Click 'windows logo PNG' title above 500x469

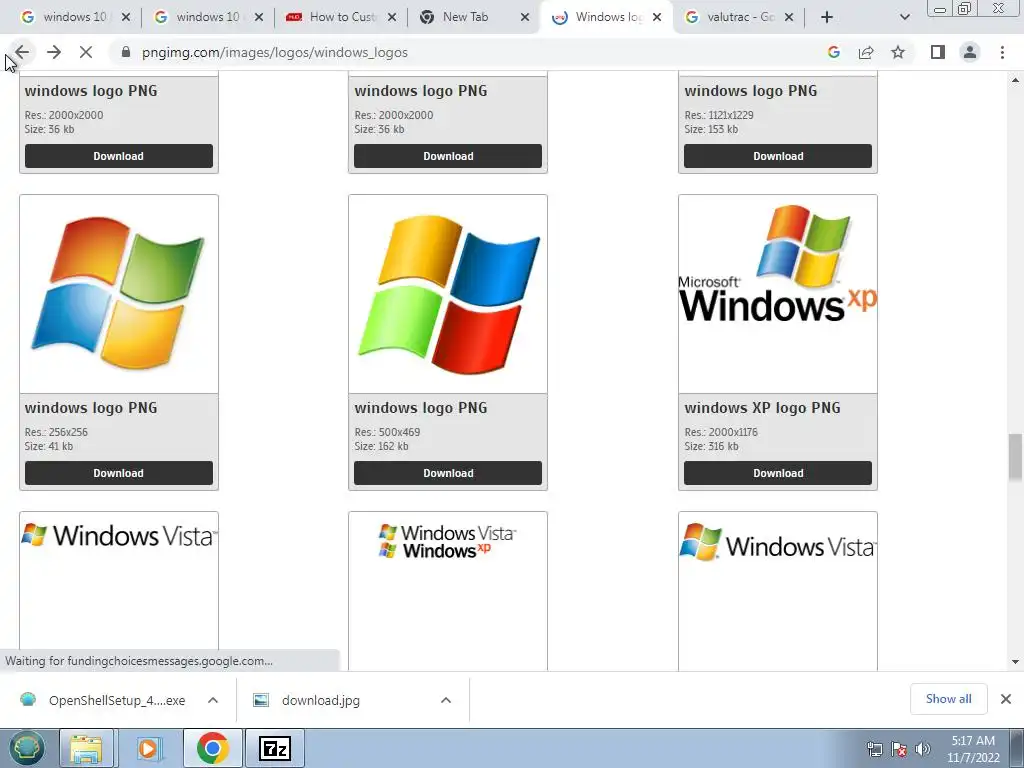(x=421, y=408)
